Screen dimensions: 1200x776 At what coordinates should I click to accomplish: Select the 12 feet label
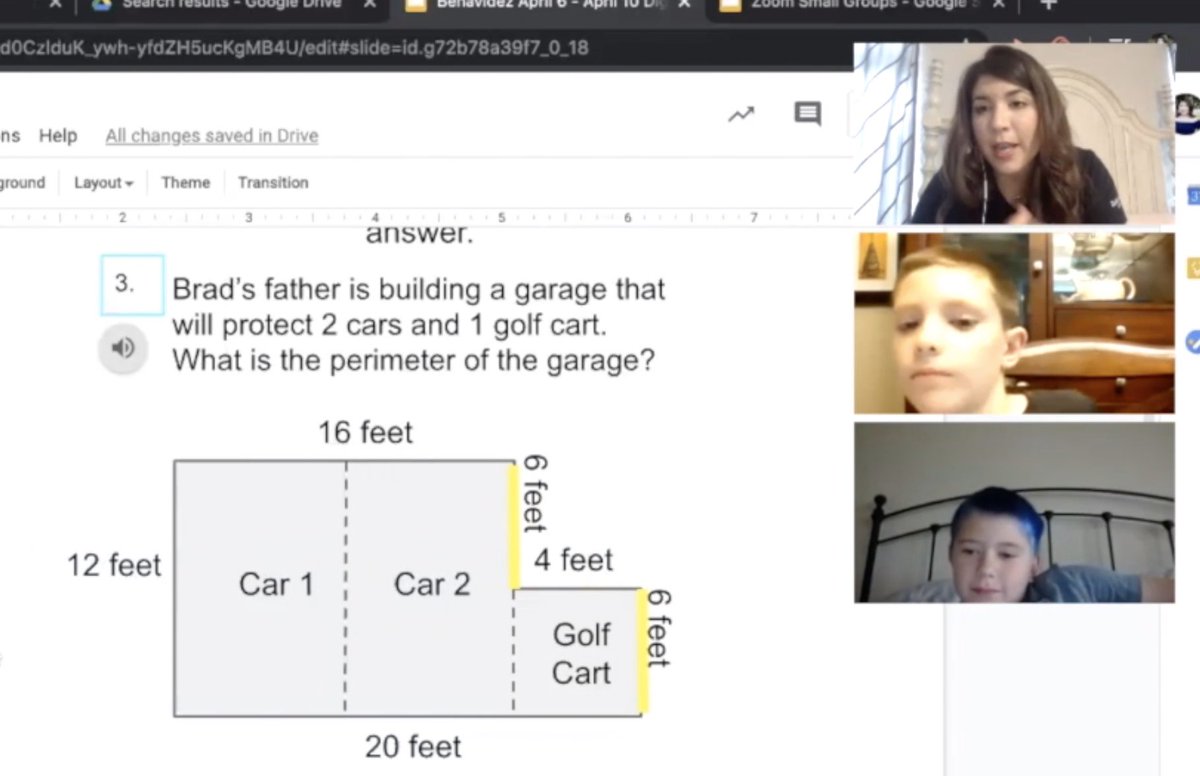114,565
